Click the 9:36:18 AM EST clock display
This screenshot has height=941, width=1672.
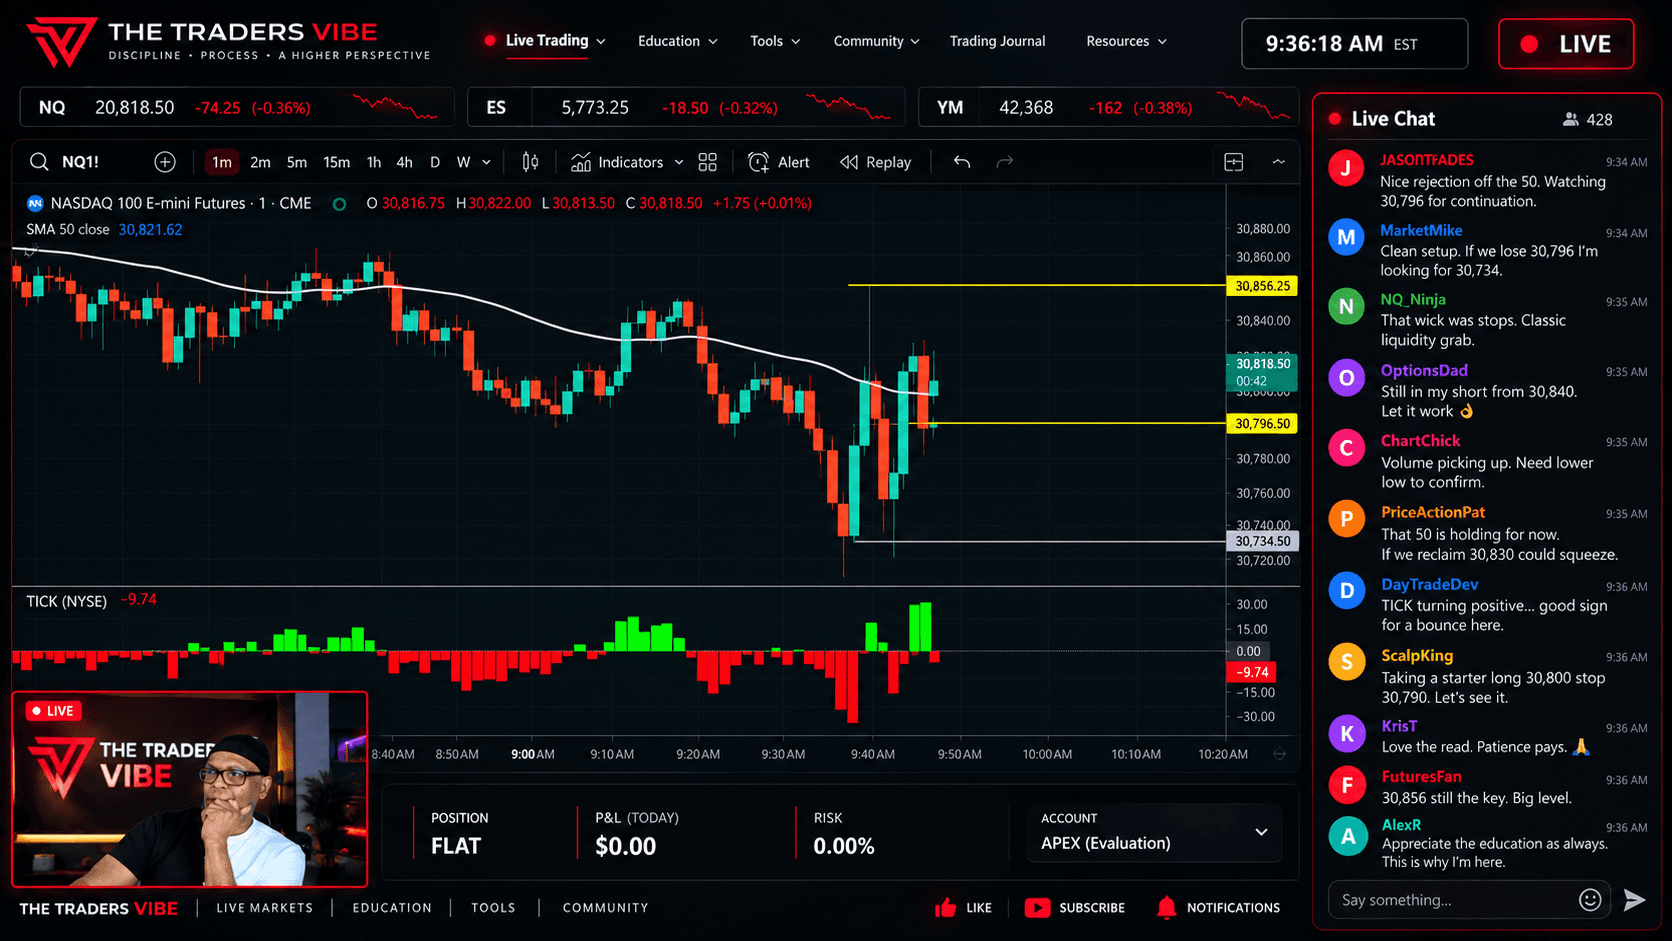tap(1354, 44)
